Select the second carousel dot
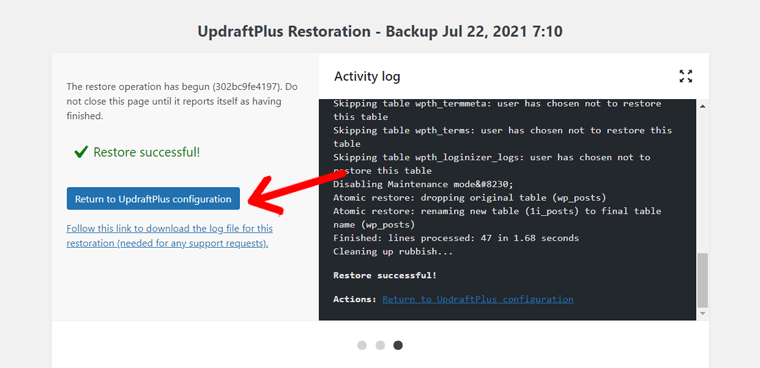 [380, 345]
